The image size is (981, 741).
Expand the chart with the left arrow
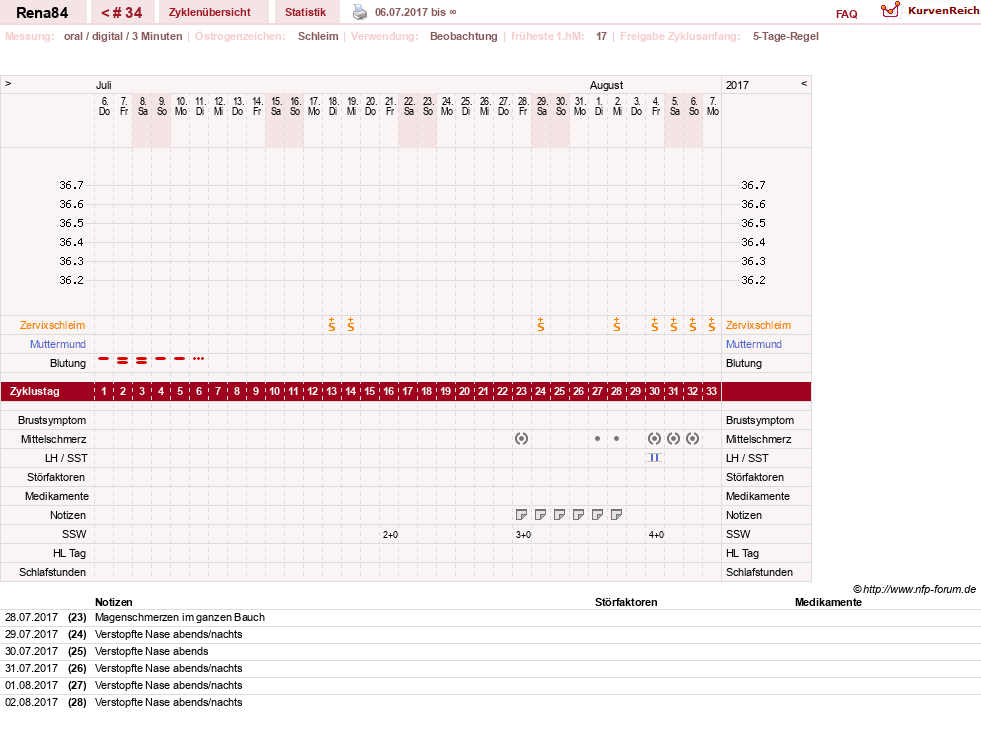8,83
